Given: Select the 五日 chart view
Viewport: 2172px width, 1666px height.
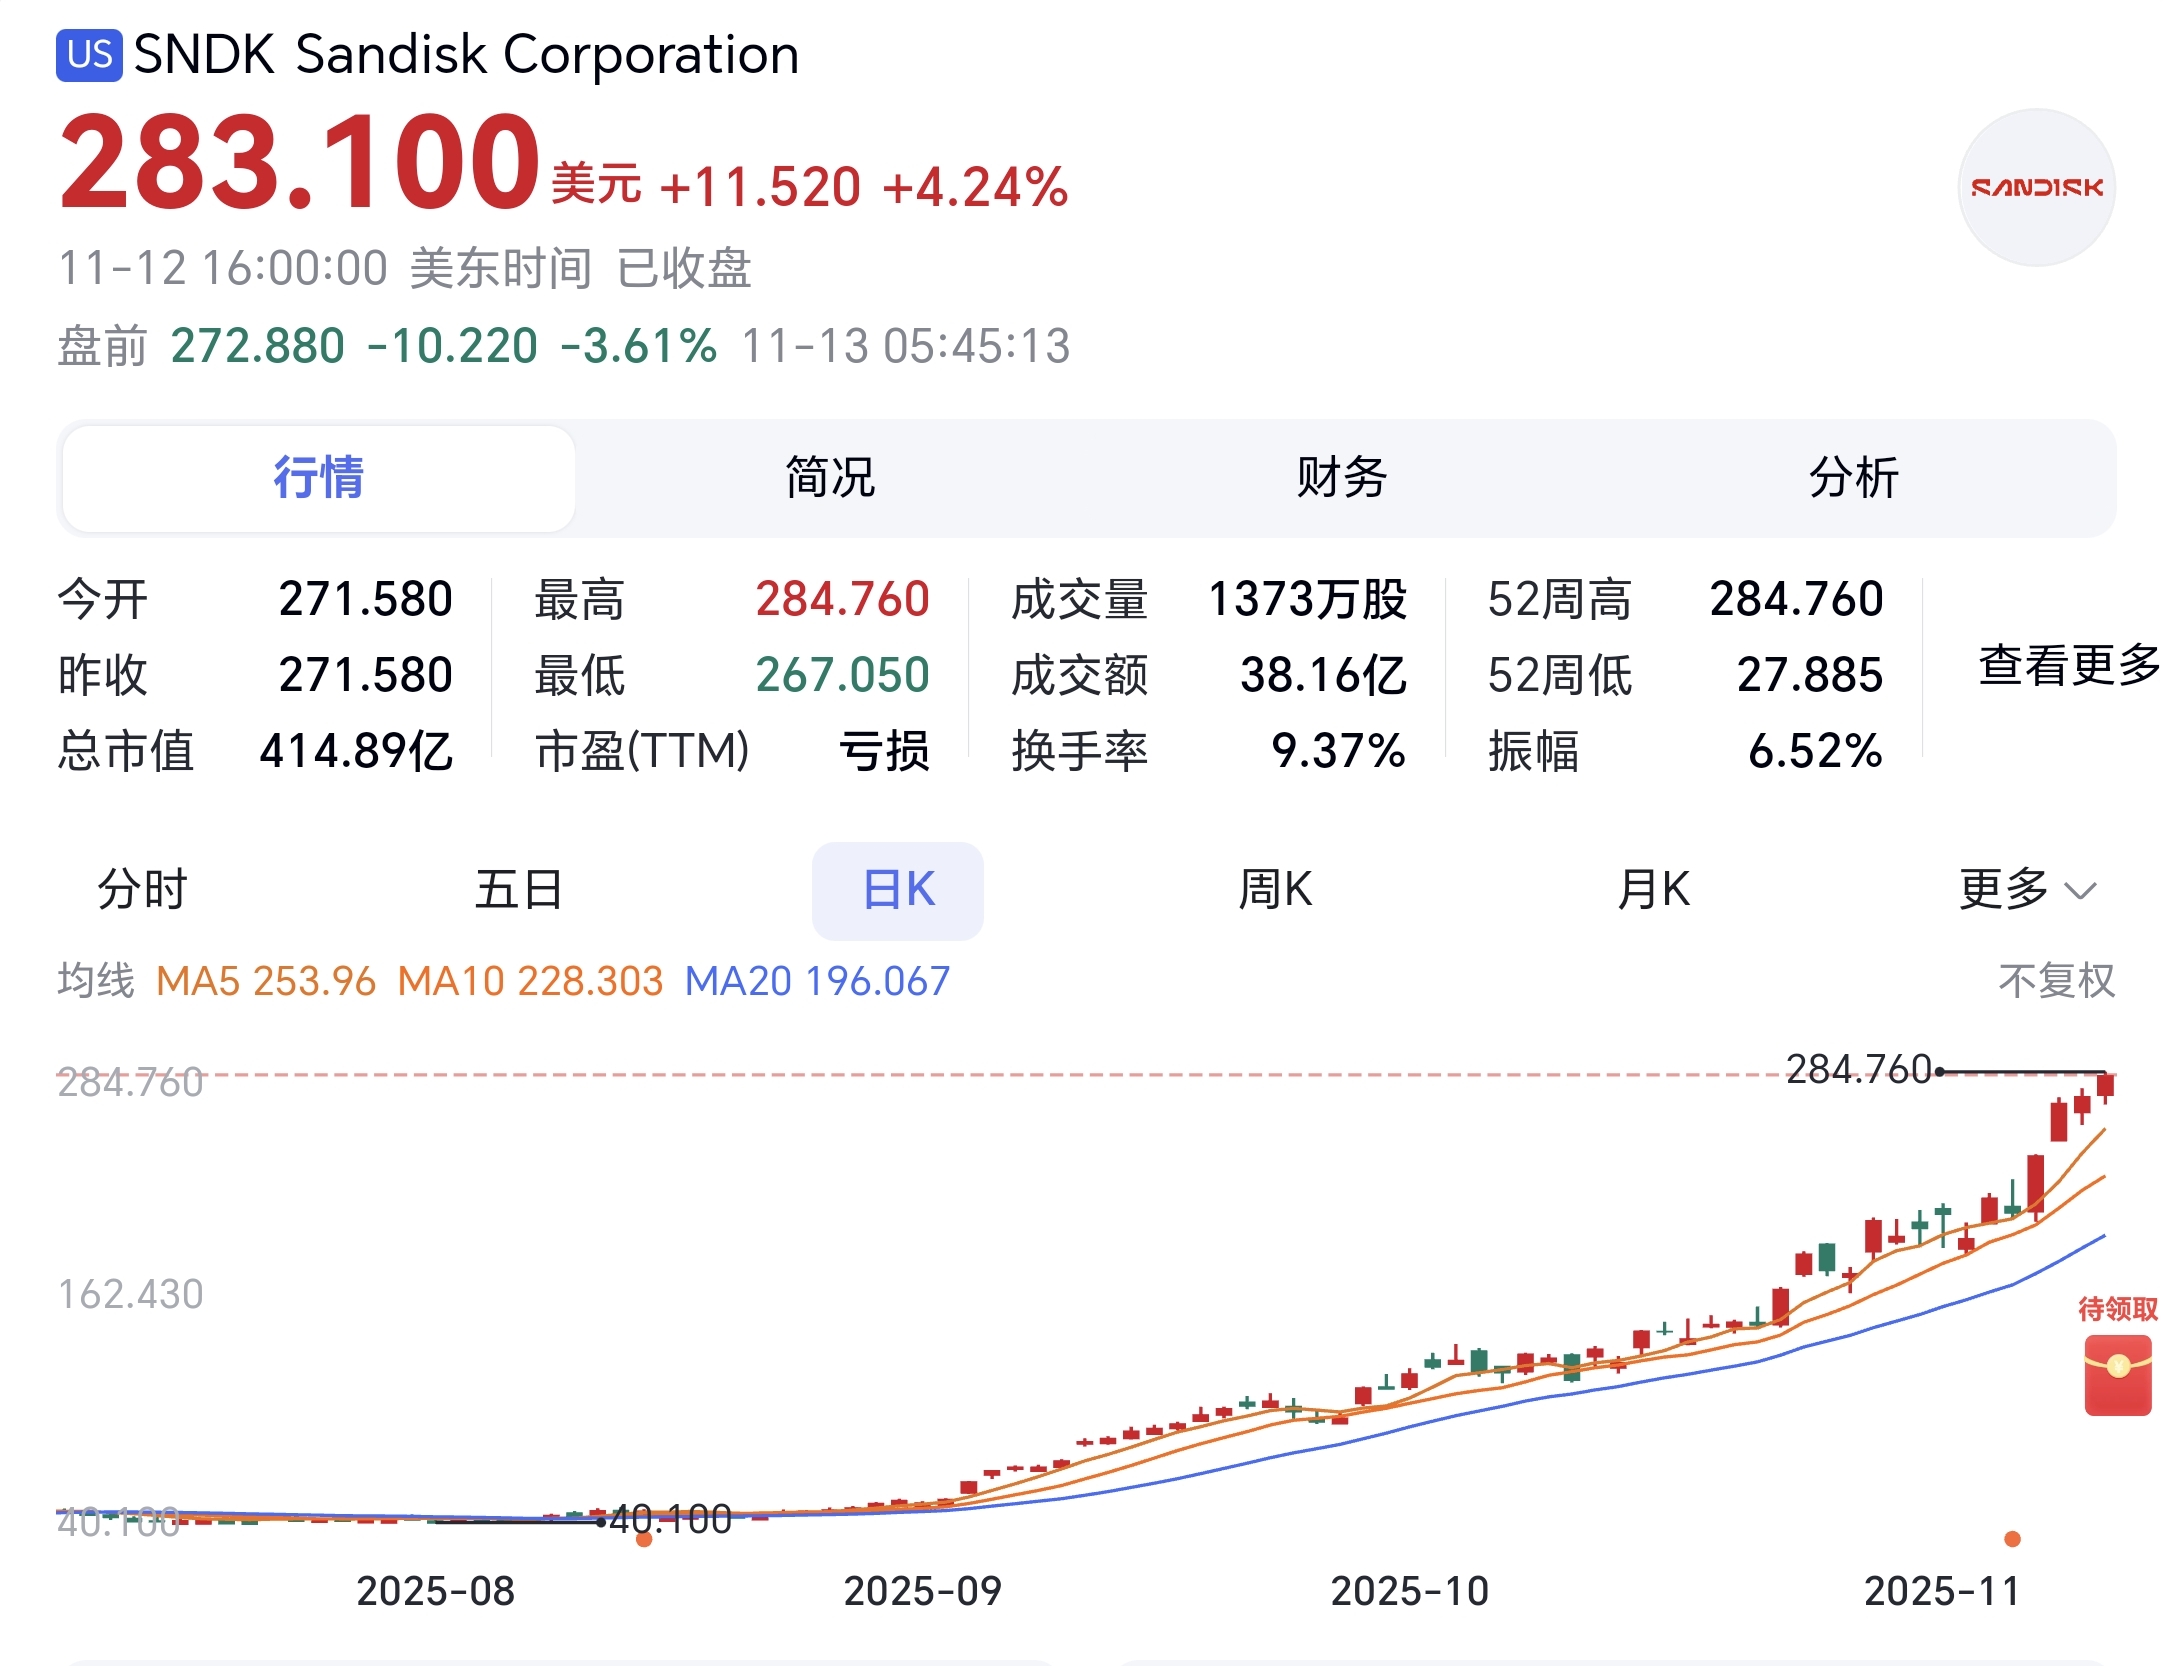Looking at the screenshot, I should click(x=519, y=889).
